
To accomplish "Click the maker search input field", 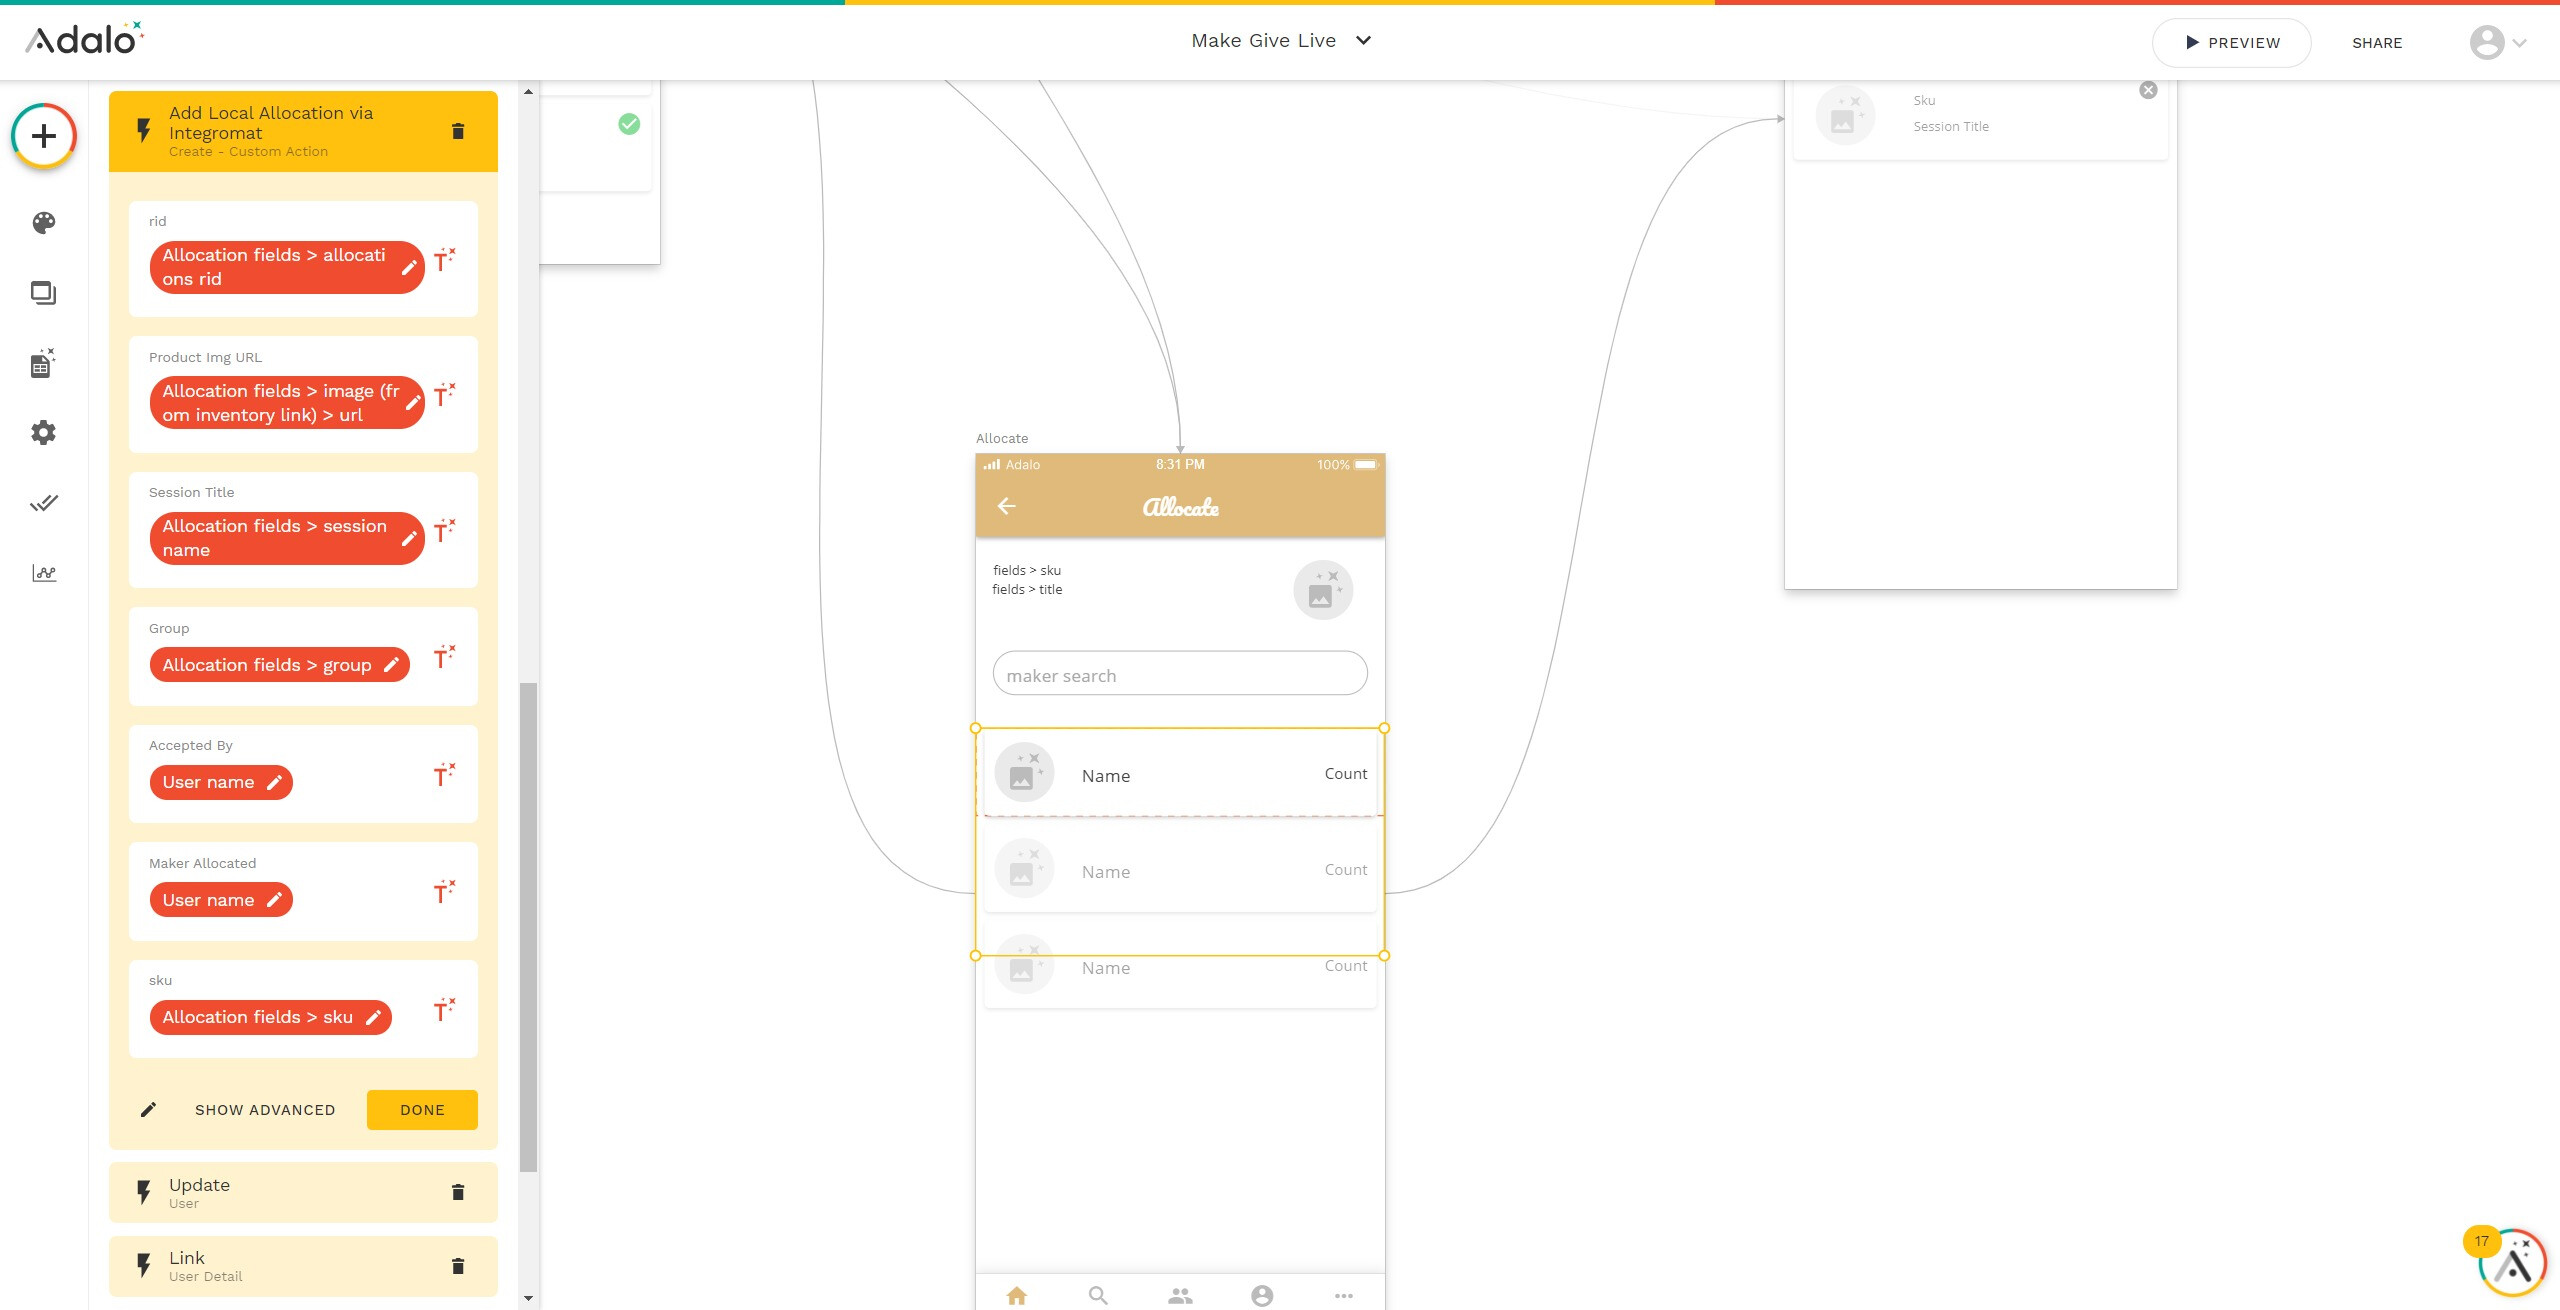I will click(1180, 675).
